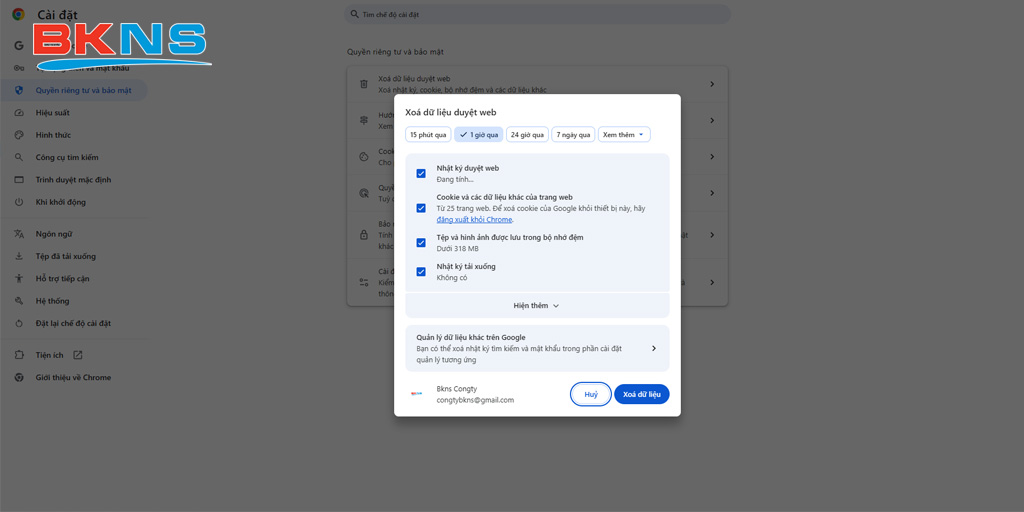Viewport: 1024px width, 512px height.
Task: Click the browser icon next to Trình duyệt mặc định
Action: (x=19, y=180)
